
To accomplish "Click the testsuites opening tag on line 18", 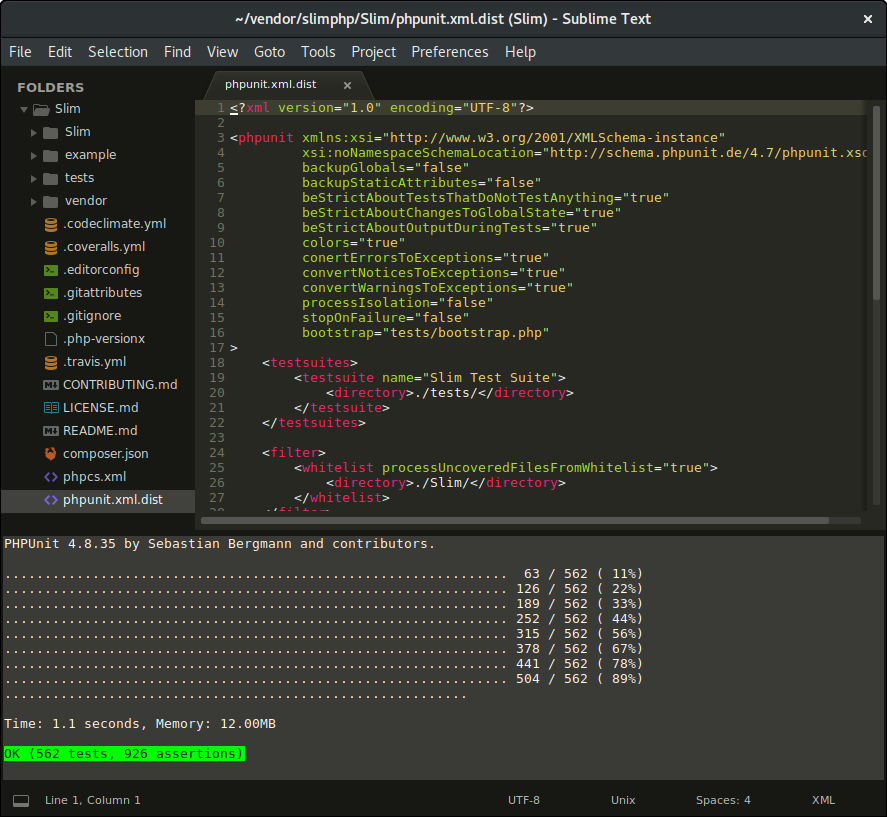I will pyautogui.click(x=310, y=363).
